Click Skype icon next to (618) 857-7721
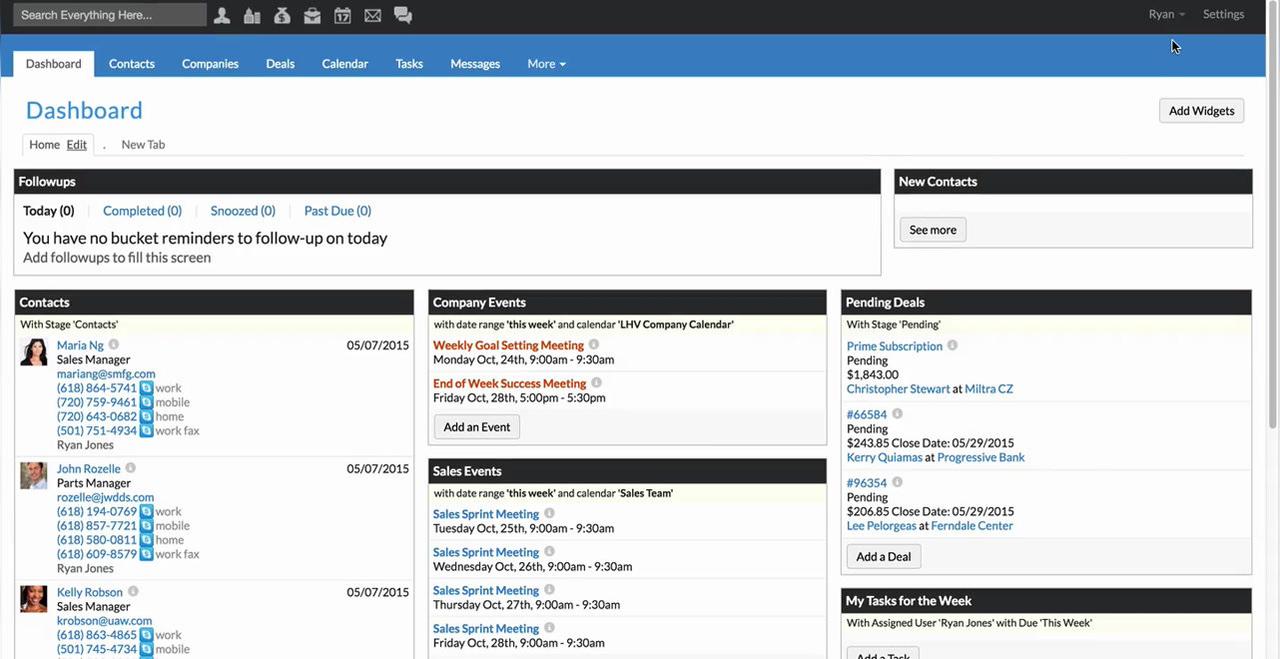The image size is (1280, 659). click(146, 525)
